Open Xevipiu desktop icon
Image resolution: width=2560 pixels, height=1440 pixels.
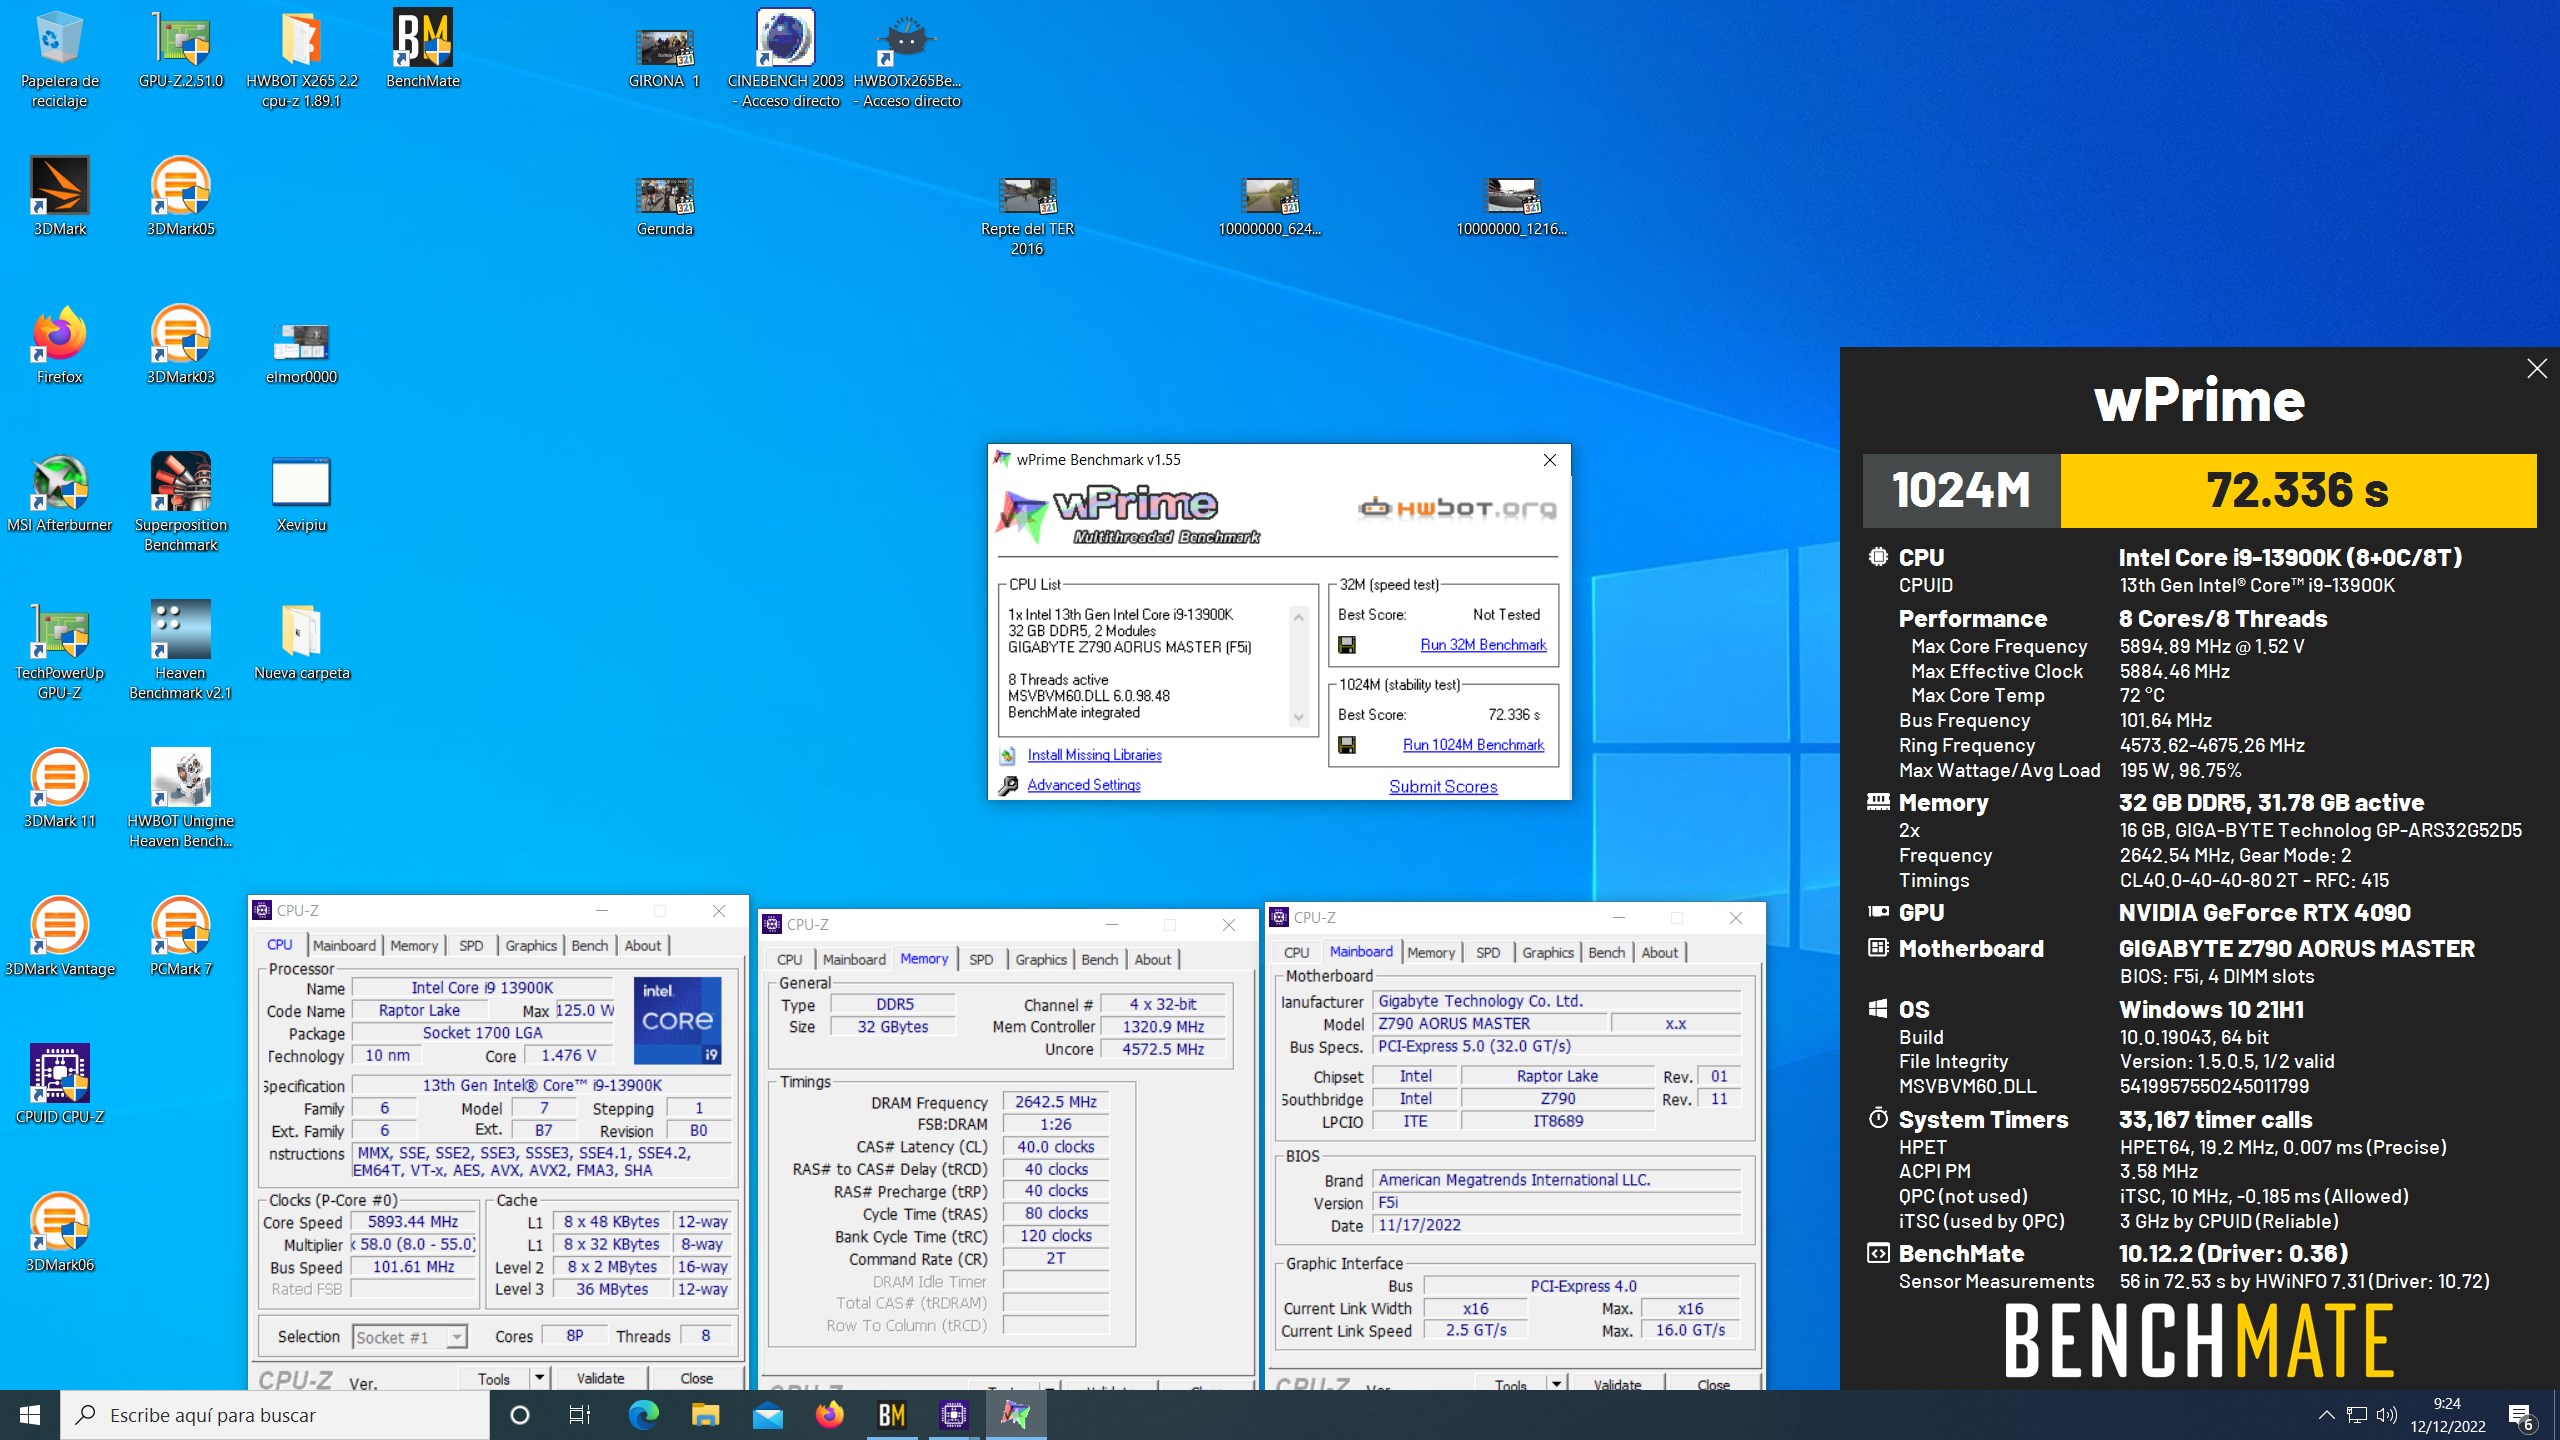pyautogui.click(x=301, y=492)
